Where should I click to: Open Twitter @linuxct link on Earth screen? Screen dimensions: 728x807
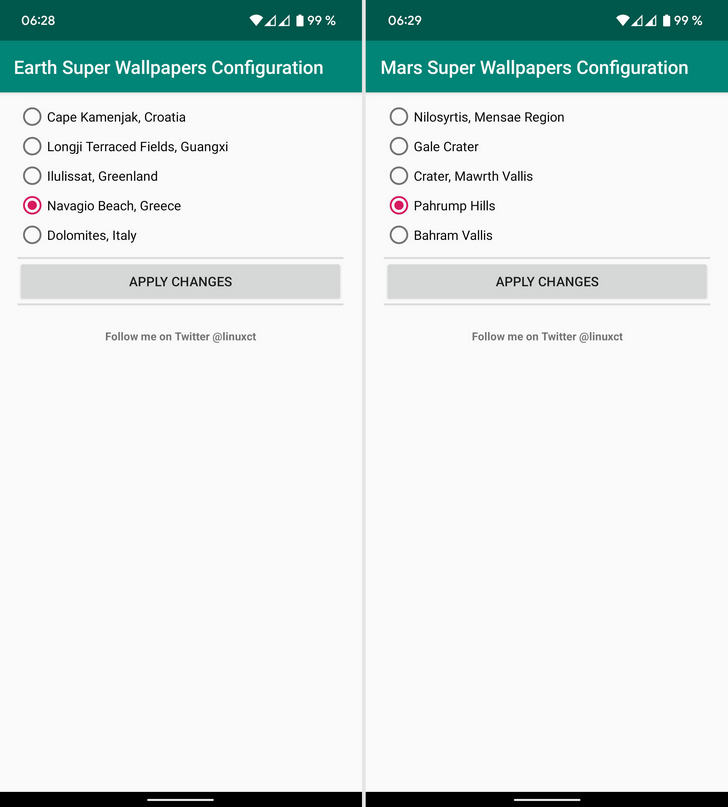tap(181, 337)
